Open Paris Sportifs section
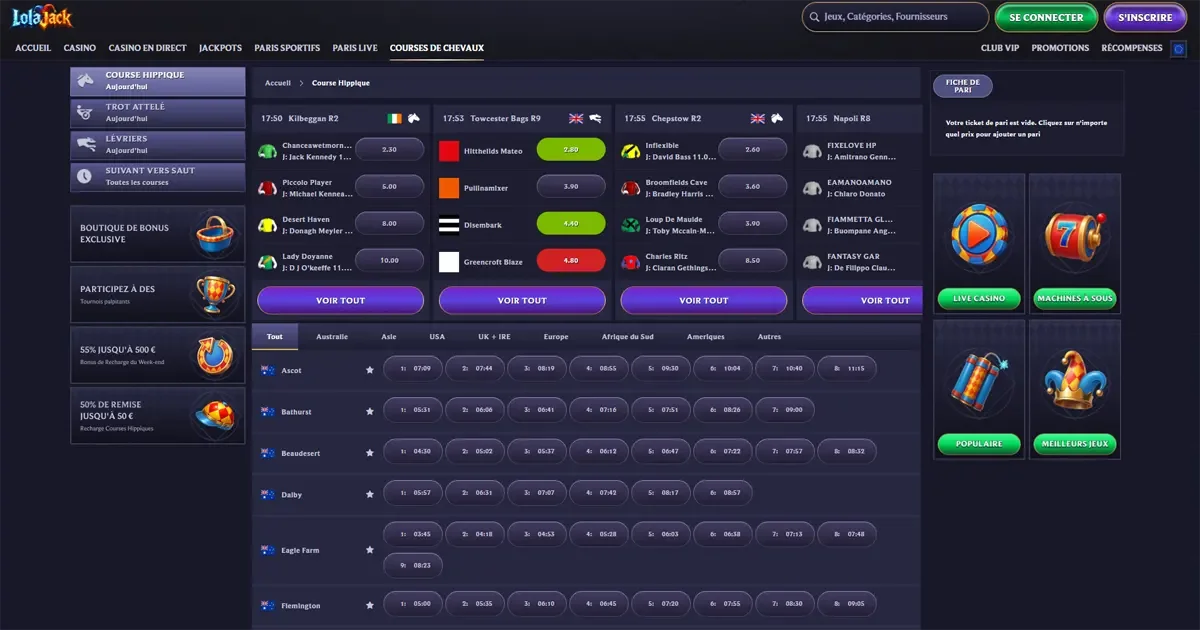This screenshot has width=1200, height=630. tap(287, 48)
